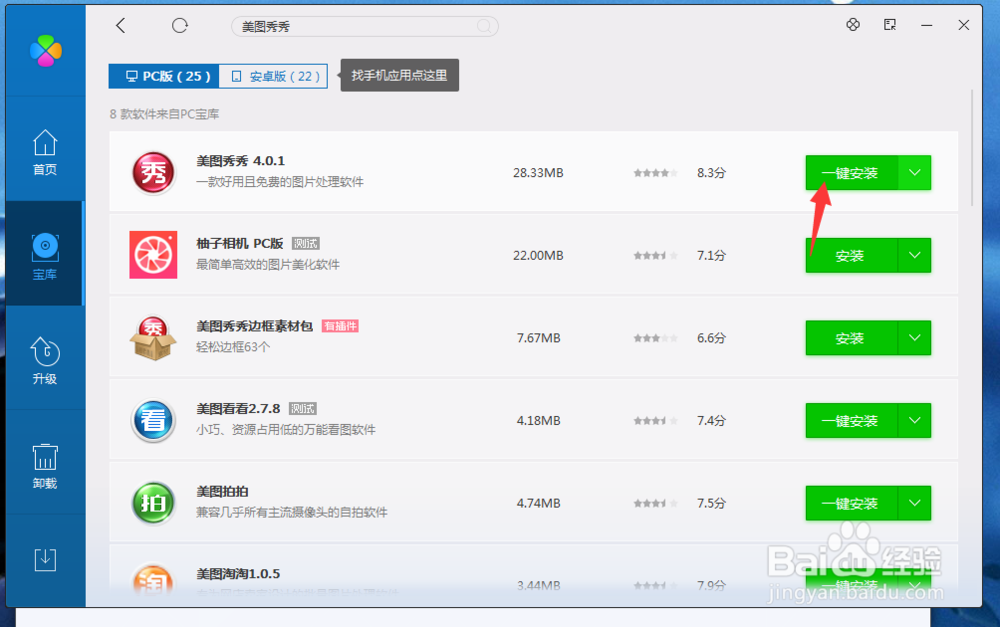1000x627 pixels.
Task: Click the 22.00MB size text
Action: point(538,255)
